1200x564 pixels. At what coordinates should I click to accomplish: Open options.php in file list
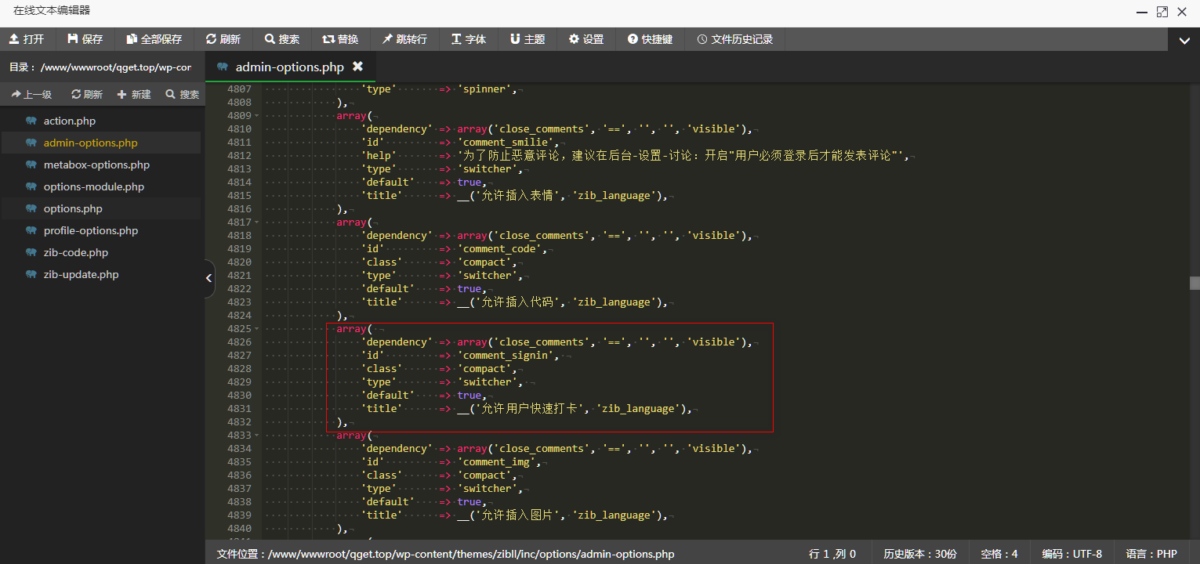[x=72, y=209]
